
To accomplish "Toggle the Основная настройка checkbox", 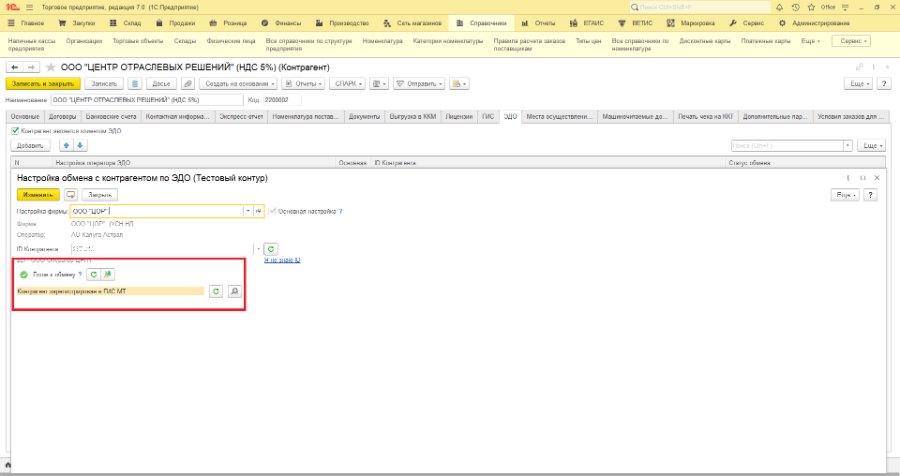I will 272,211.
